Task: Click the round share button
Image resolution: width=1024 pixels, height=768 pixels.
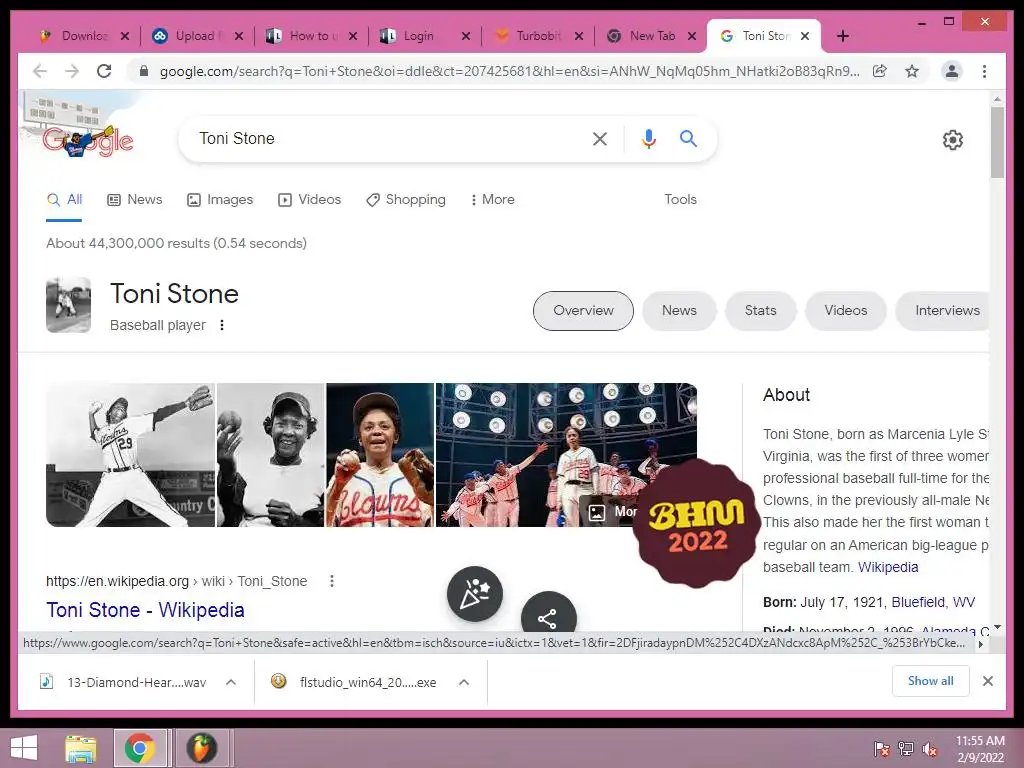Action: (x=549, y=613)
